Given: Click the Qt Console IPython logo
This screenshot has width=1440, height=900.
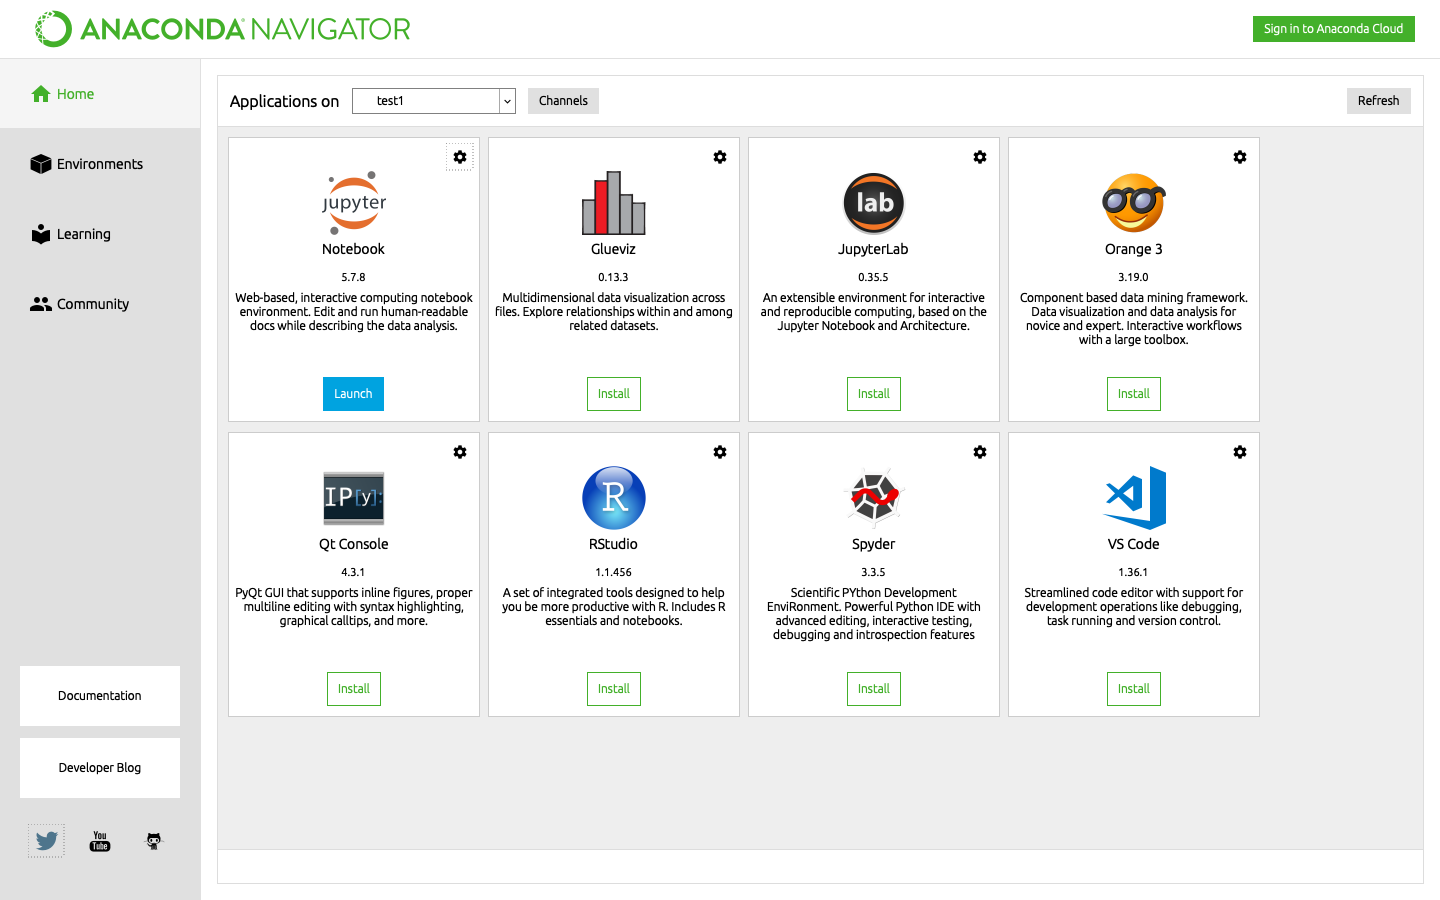Looking at the screenshot, I should coord(354,498).
